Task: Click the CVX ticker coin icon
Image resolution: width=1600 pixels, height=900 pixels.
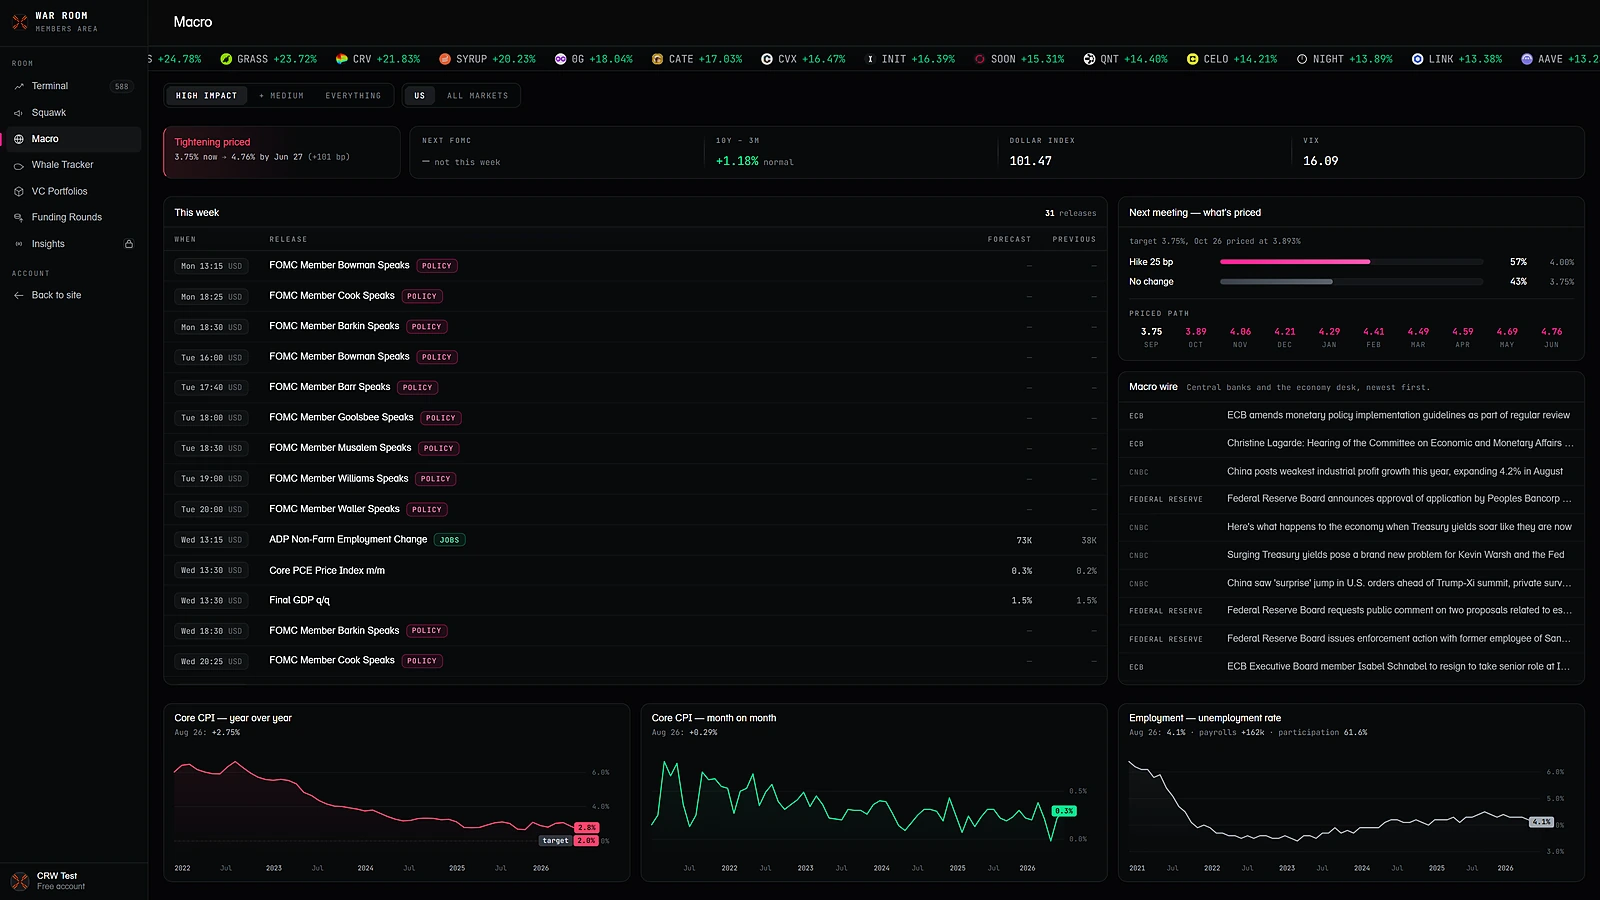Action: [x=767, y=59]
